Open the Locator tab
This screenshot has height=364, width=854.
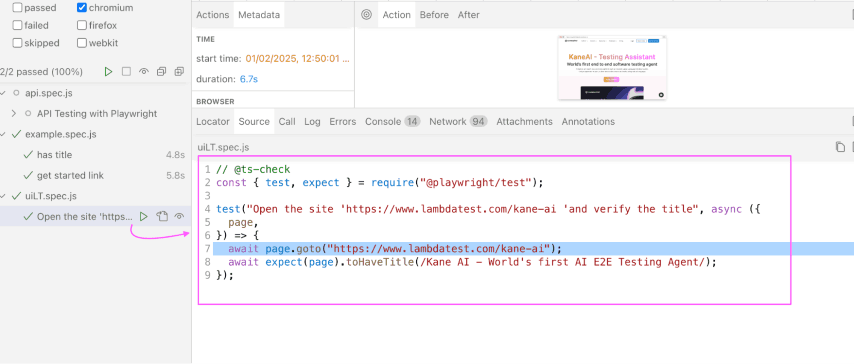213,122
